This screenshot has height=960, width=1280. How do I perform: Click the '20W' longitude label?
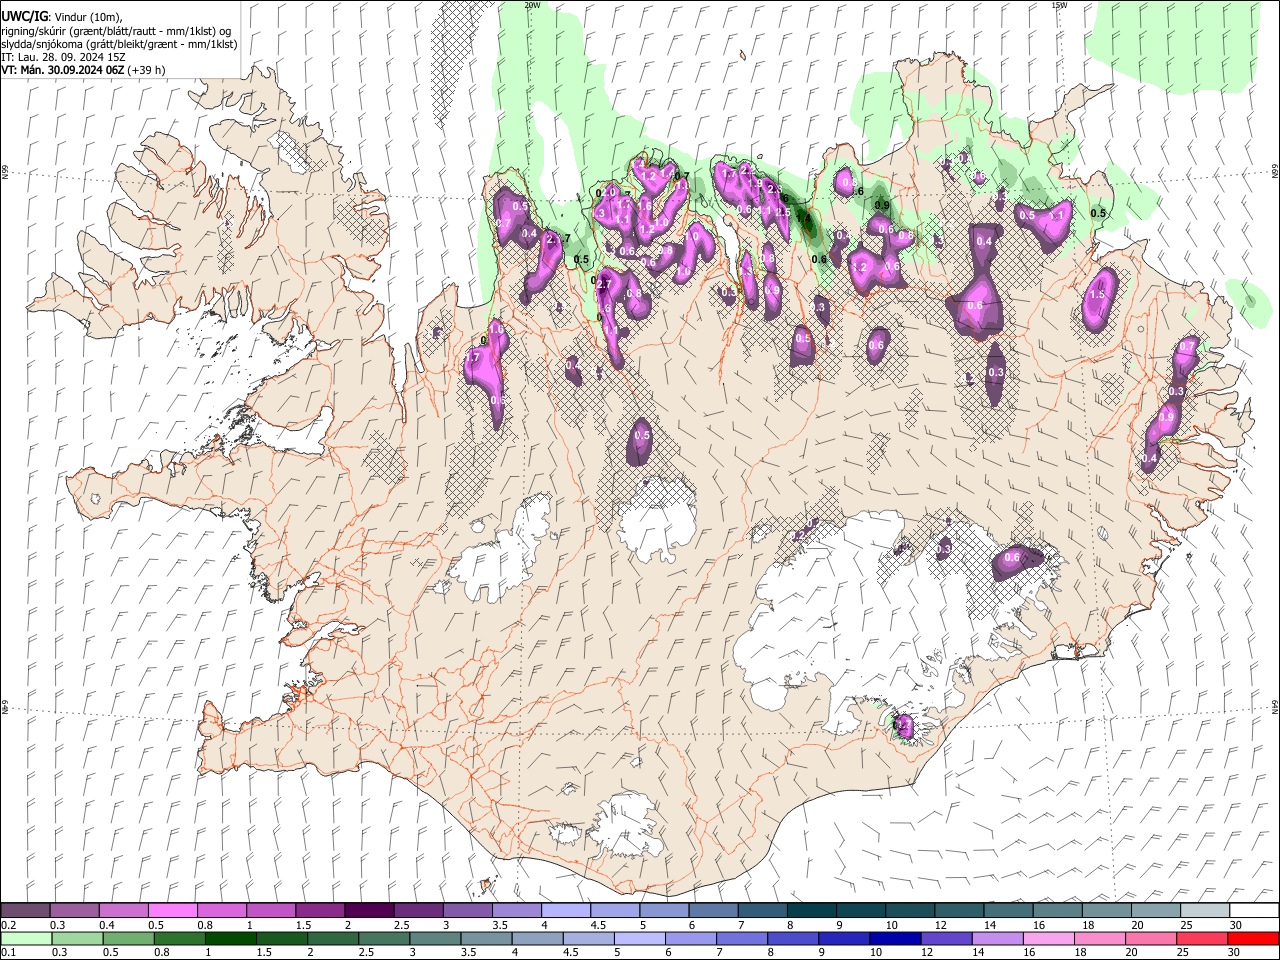pos(532,5)
